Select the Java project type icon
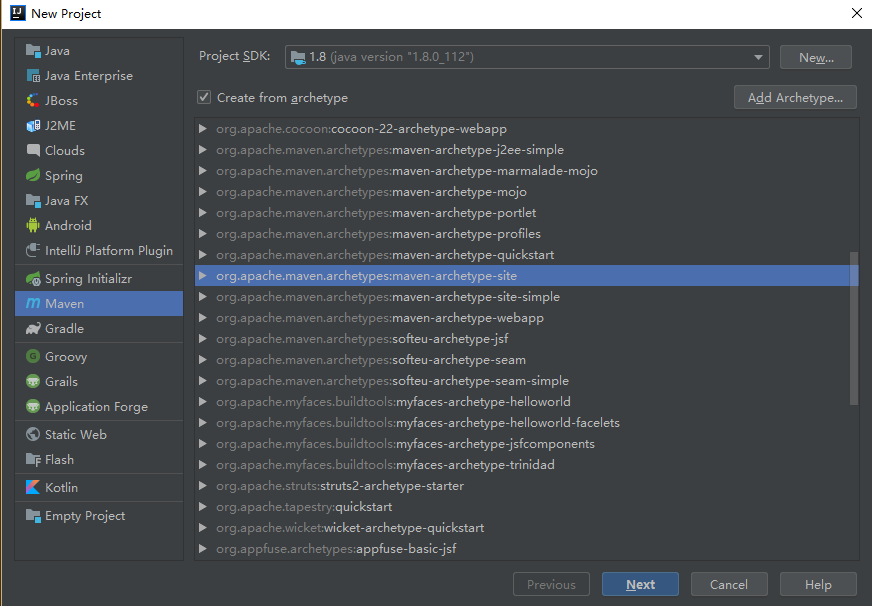The image size is (872, 606). pos(33,51)
